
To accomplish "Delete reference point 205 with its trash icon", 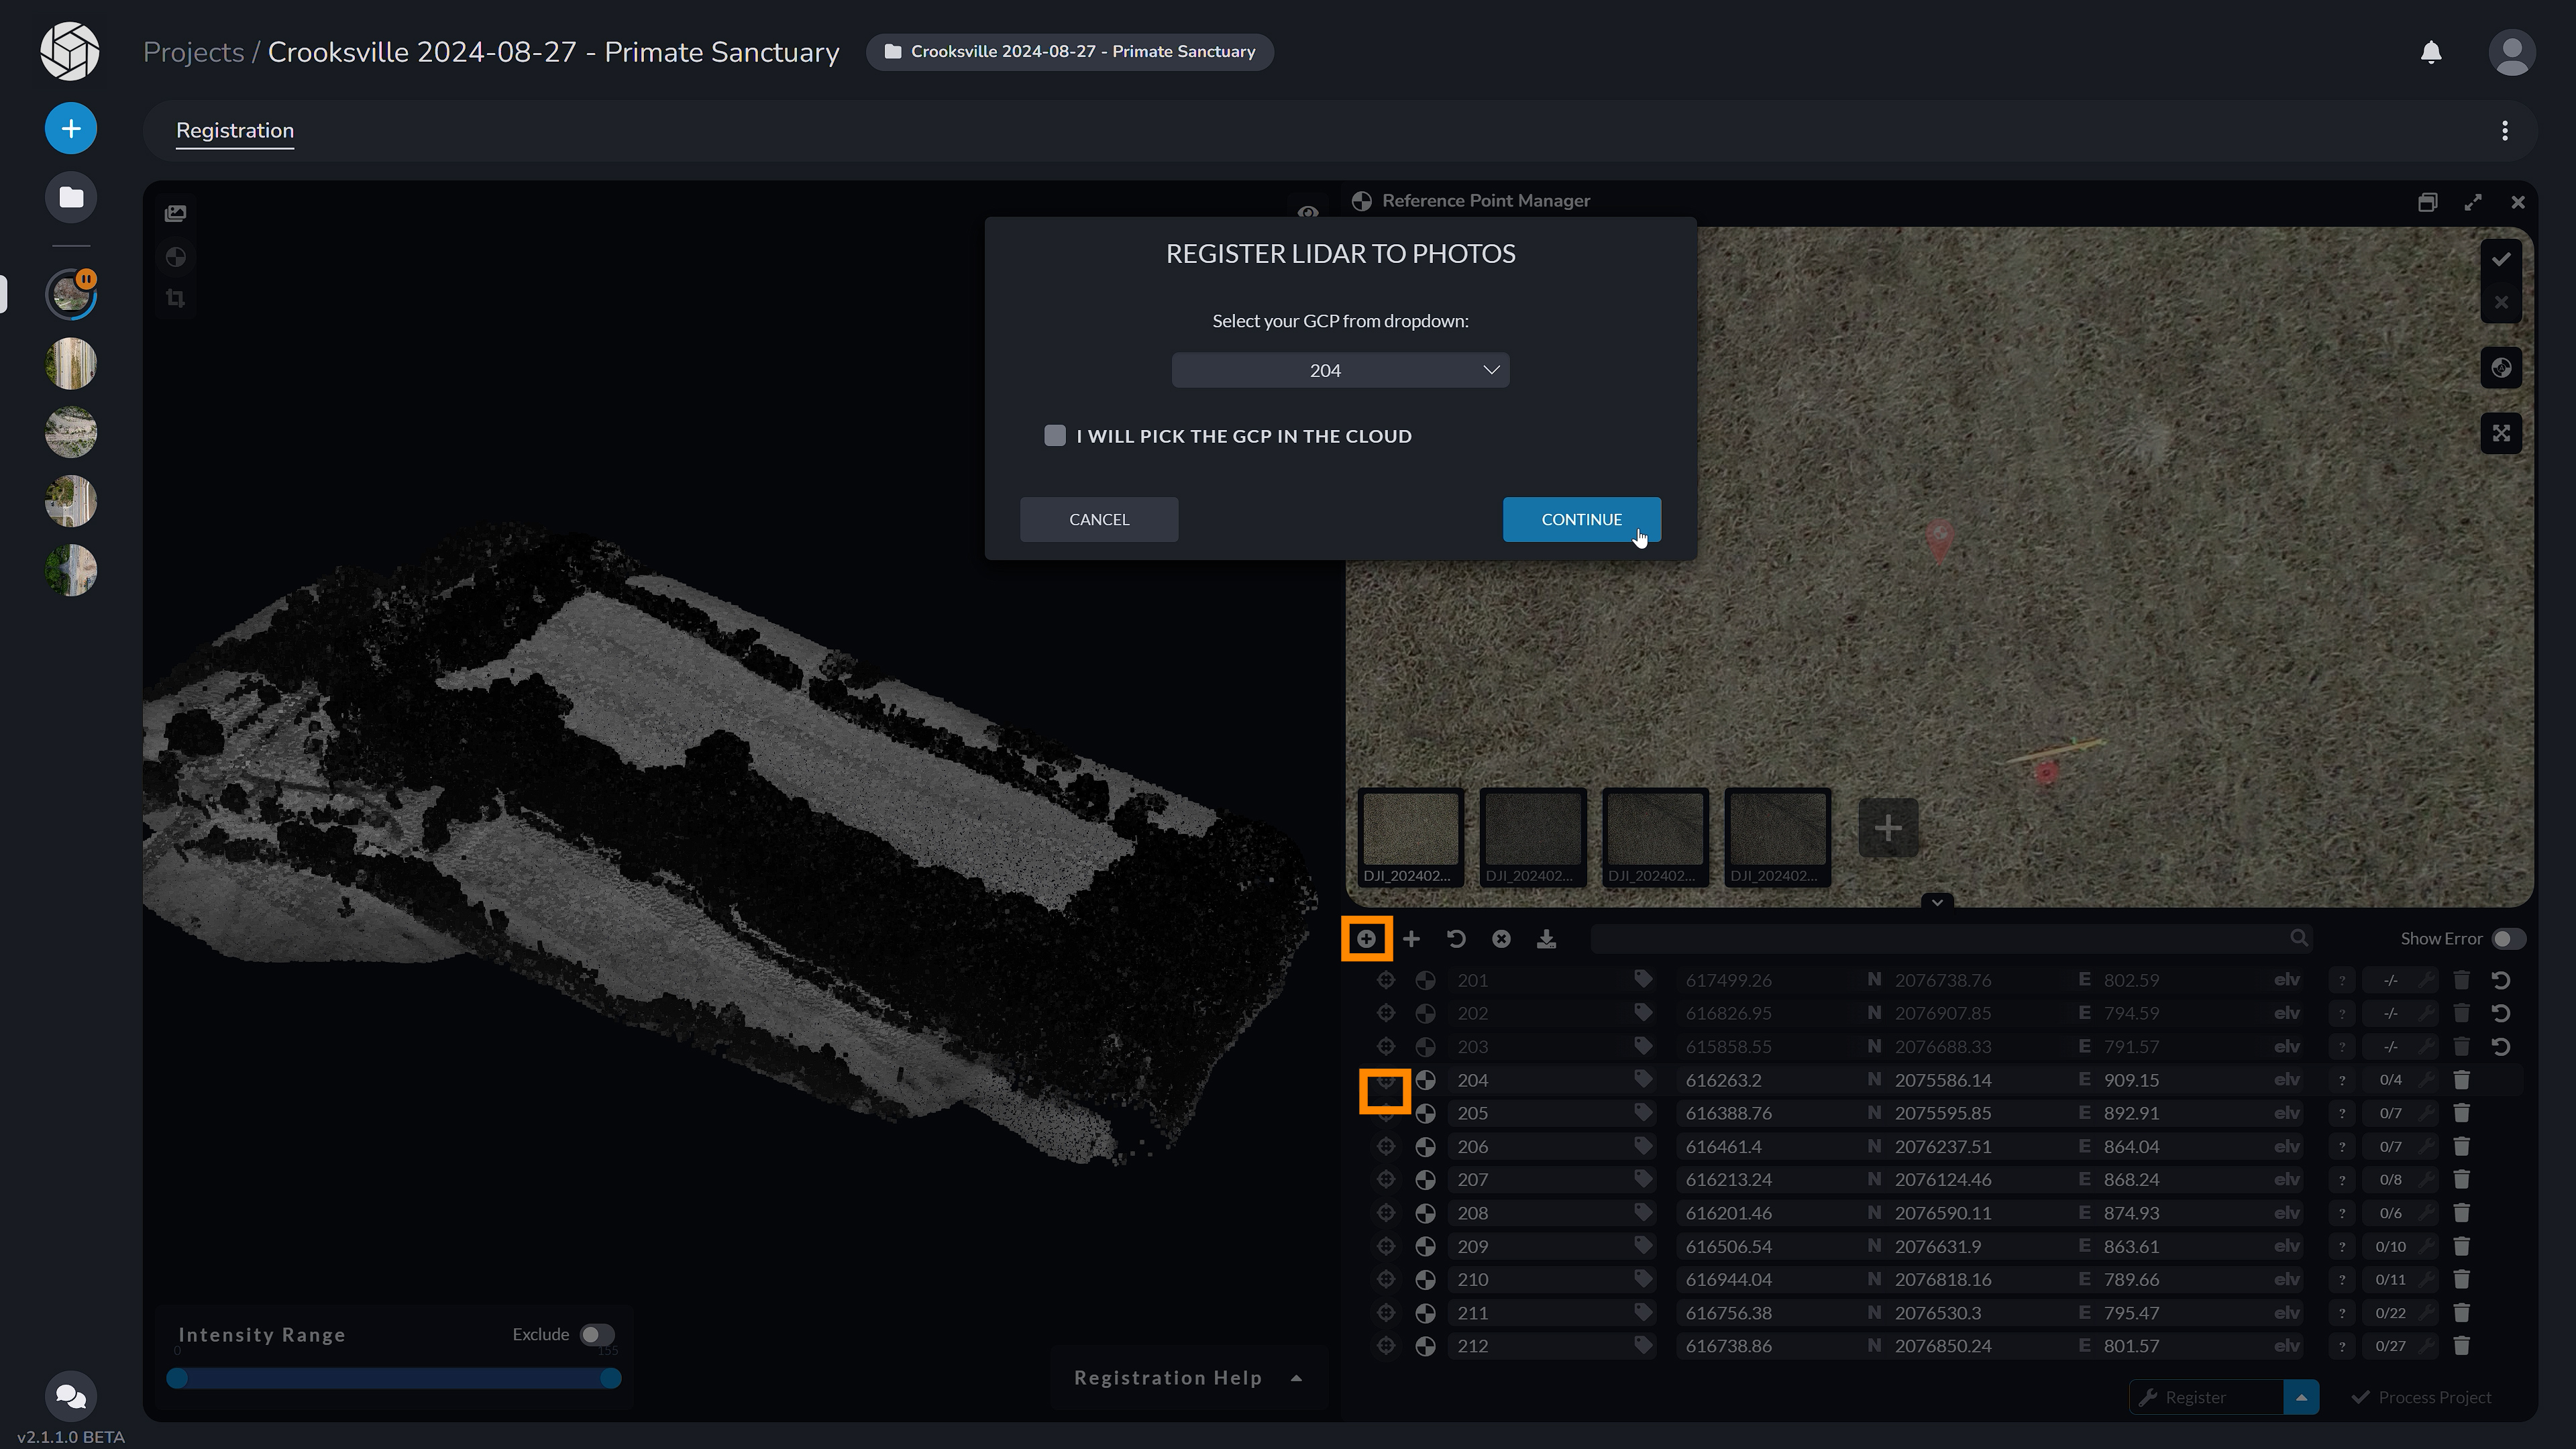I will 2462,1113.
